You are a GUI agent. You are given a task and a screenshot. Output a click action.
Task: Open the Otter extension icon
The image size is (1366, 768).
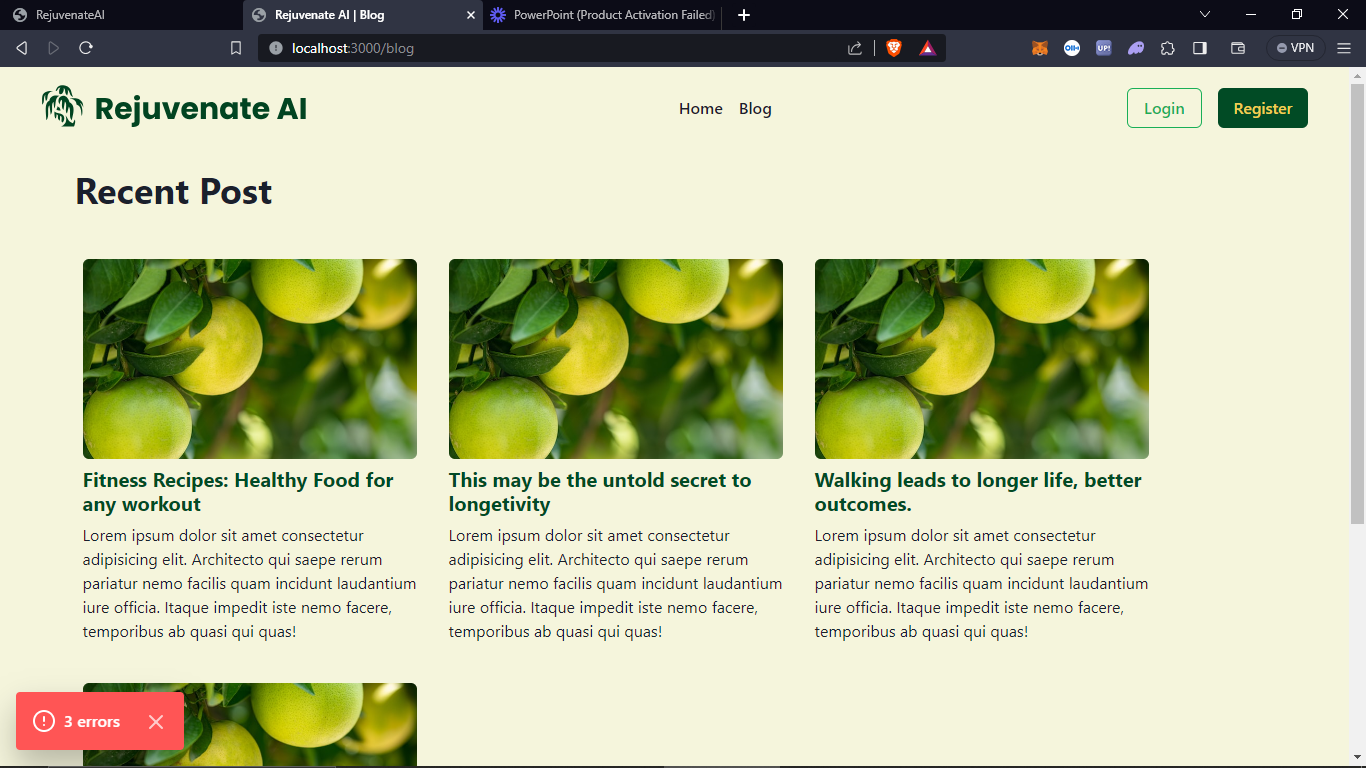tap(1072, 48)
